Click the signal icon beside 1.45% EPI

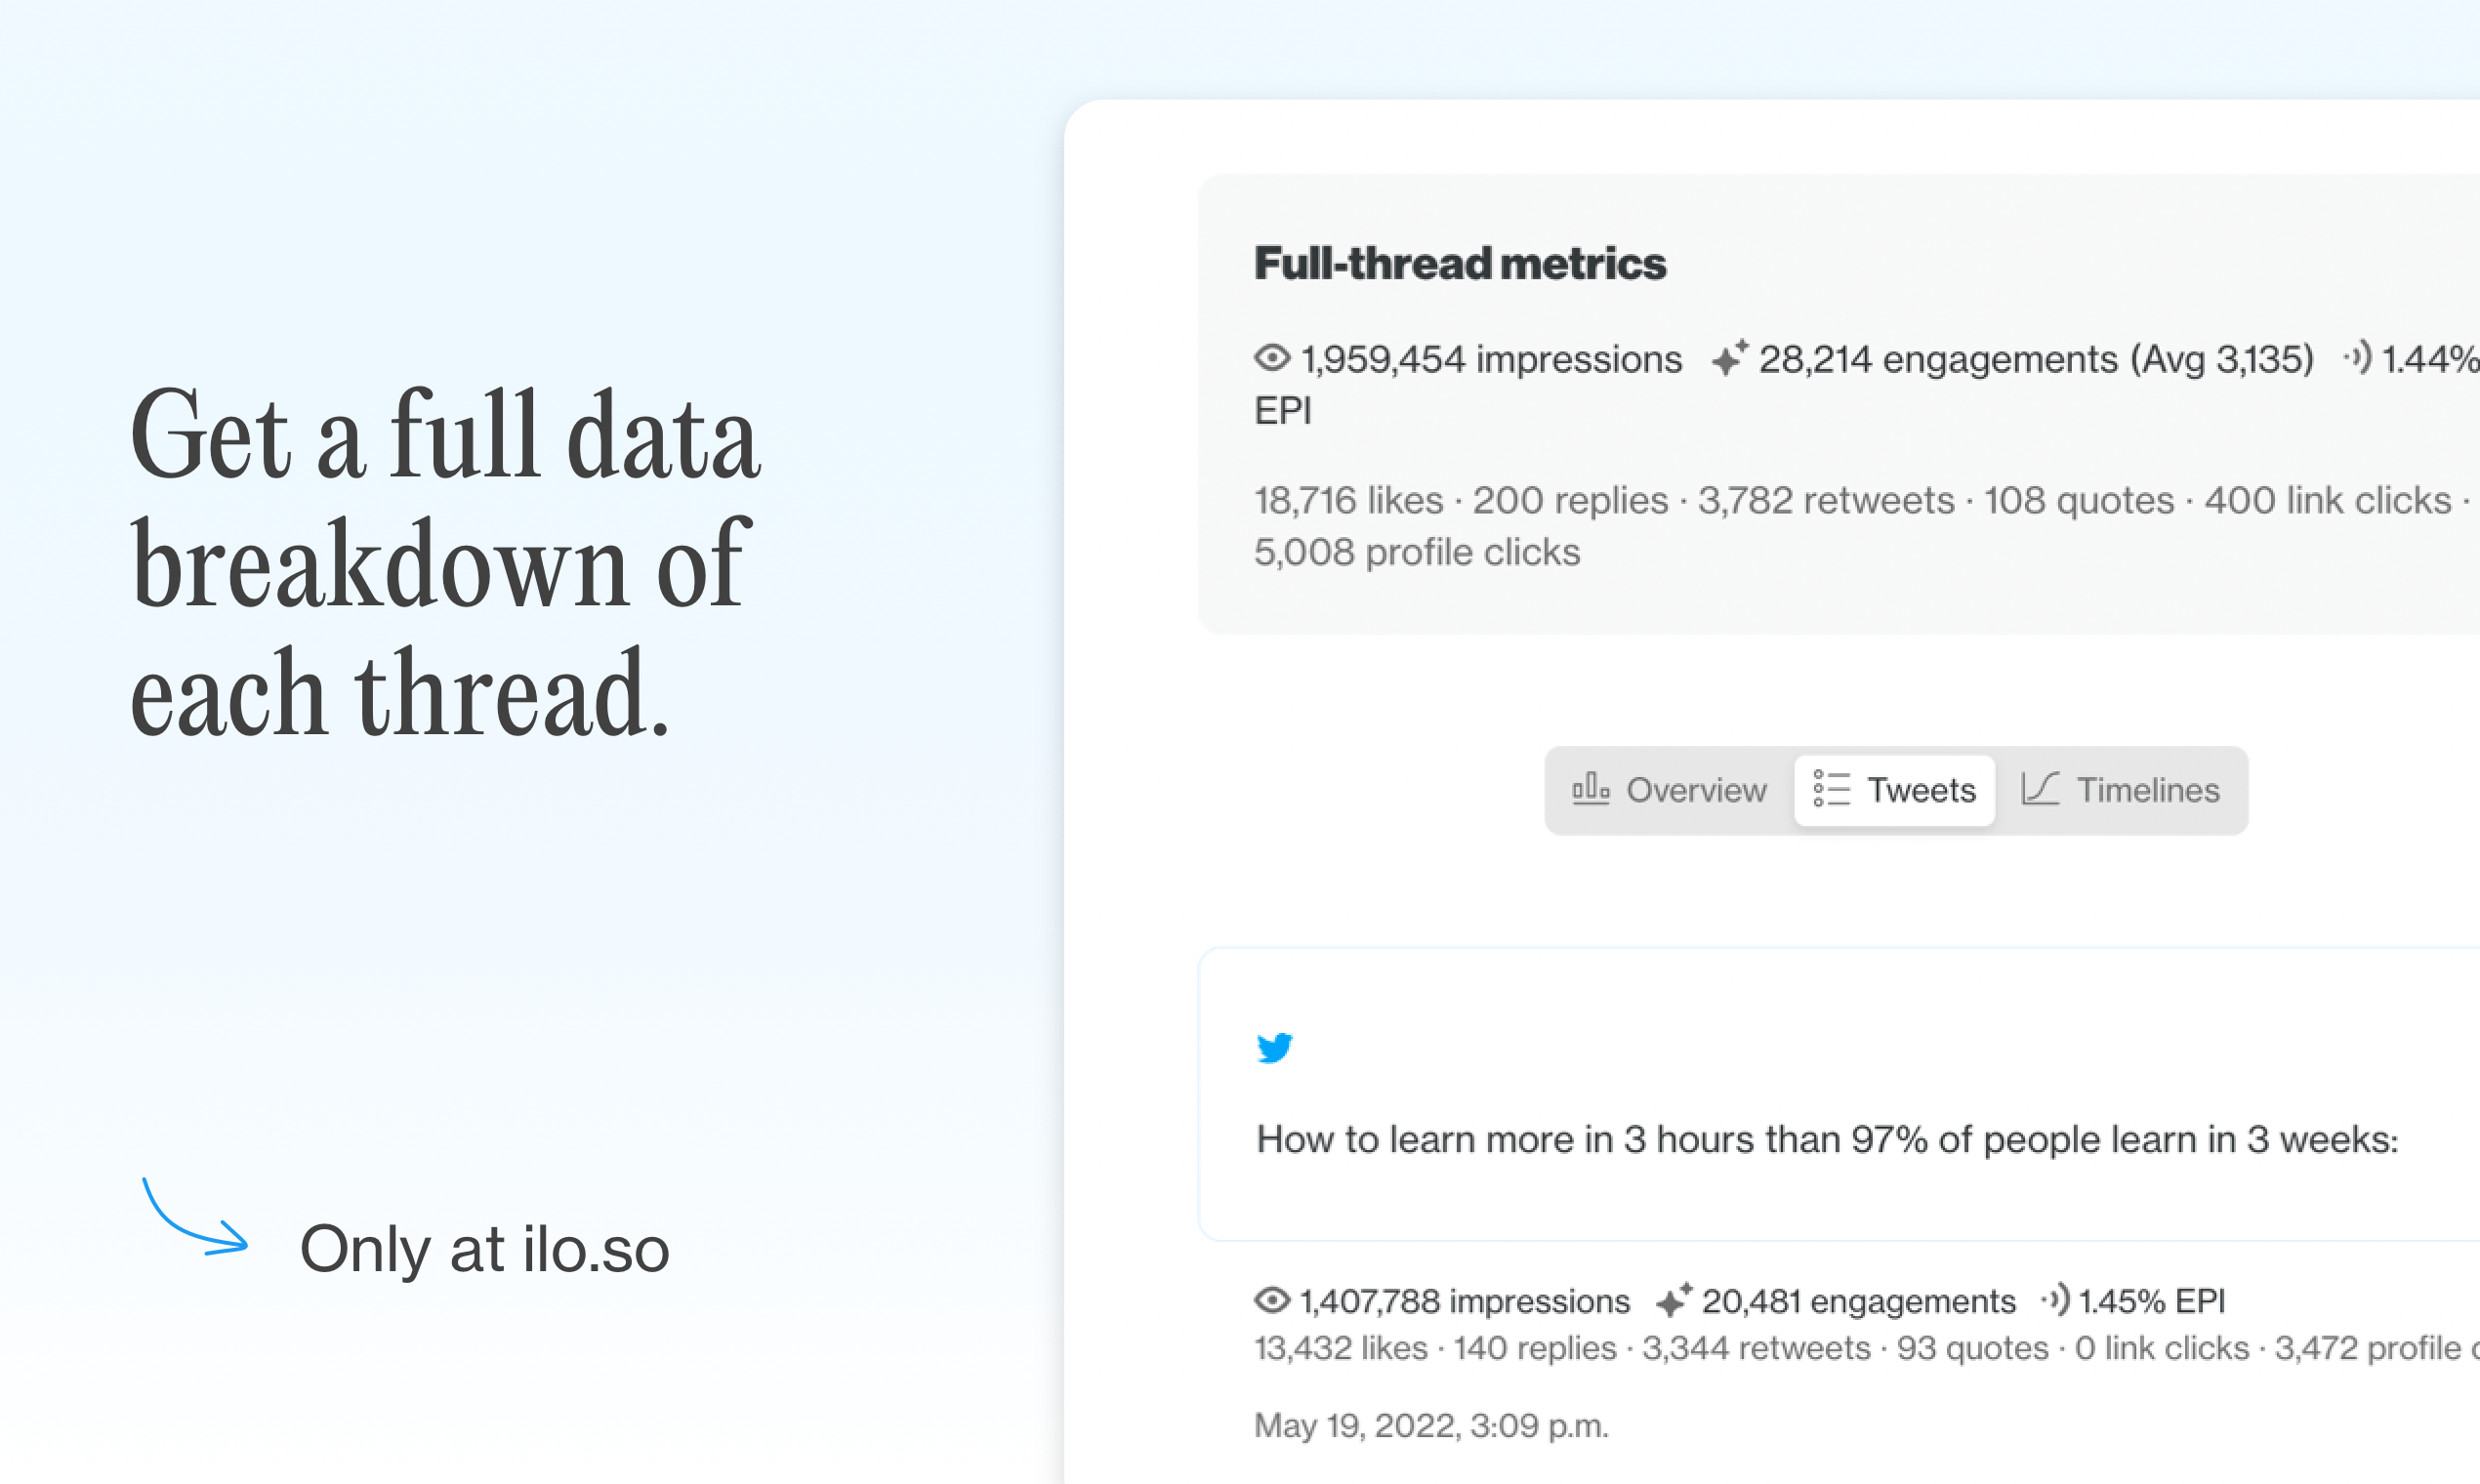click(x=2055, y=1299)
